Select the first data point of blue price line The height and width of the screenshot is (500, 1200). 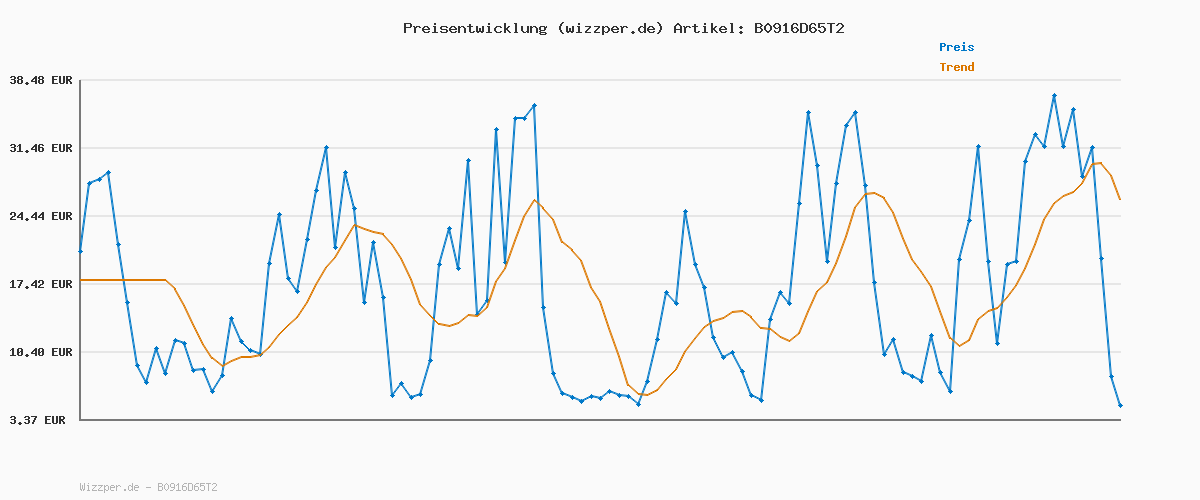tap(81, 251)
